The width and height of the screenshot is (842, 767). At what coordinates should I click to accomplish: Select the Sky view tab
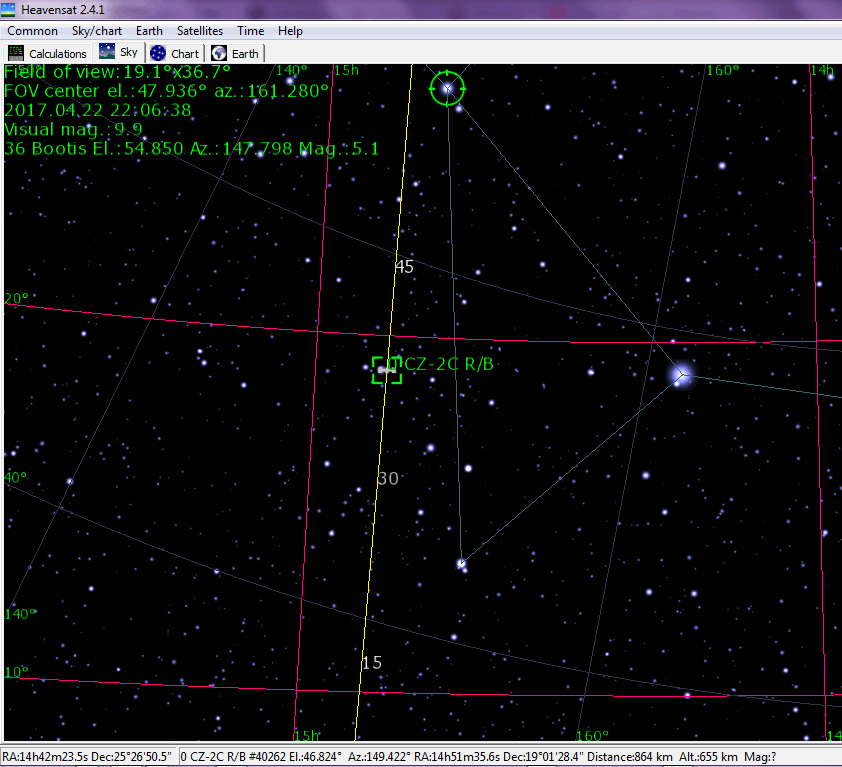119,53
